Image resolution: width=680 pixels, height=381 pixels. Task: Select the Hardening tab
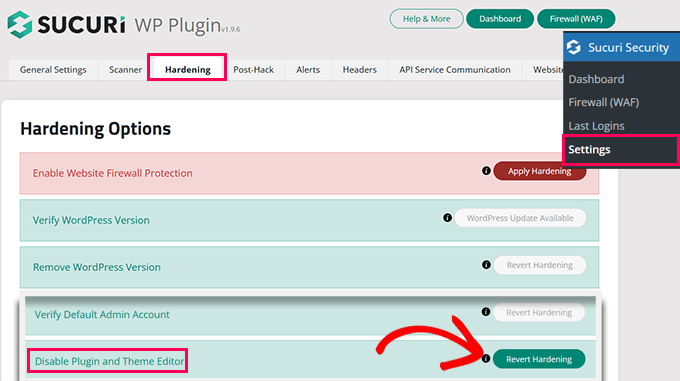(187, 69)
